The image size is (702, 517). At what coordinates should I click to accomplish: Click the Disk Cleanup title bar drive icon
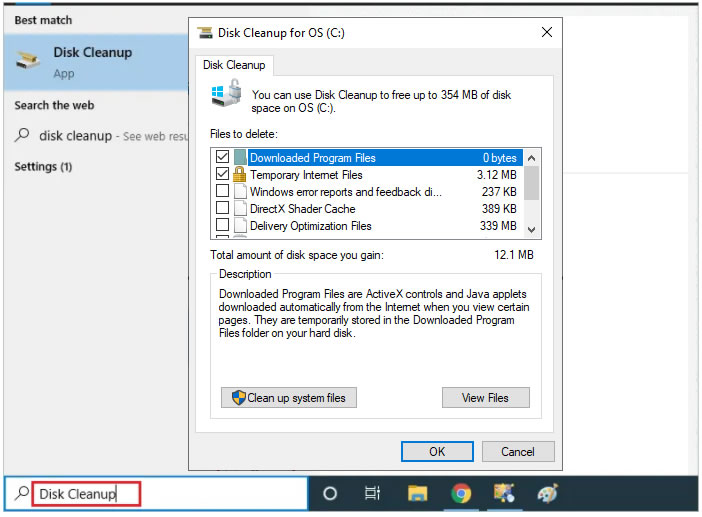(x=205, y=33)
